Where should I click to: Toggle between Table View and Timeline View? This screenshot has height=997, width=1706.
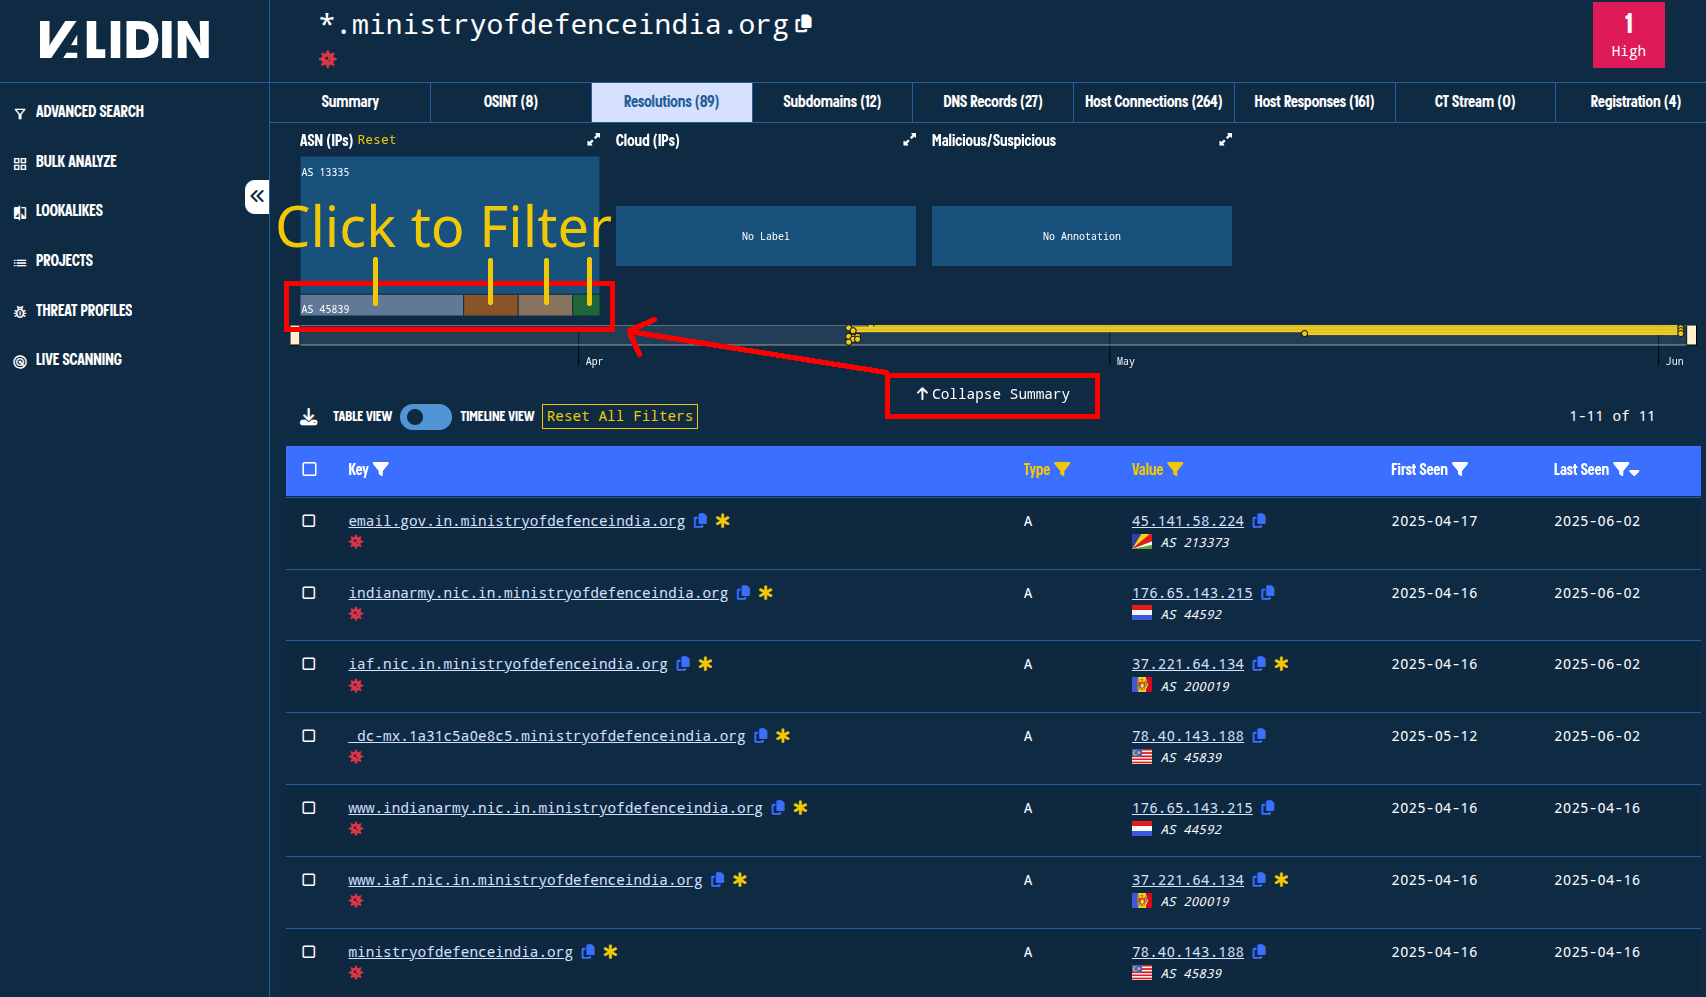point(426,416)
